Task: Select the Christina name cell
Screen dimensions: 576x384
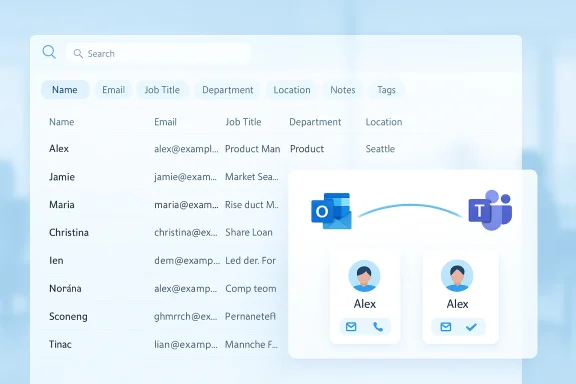Action: point(69,233)
